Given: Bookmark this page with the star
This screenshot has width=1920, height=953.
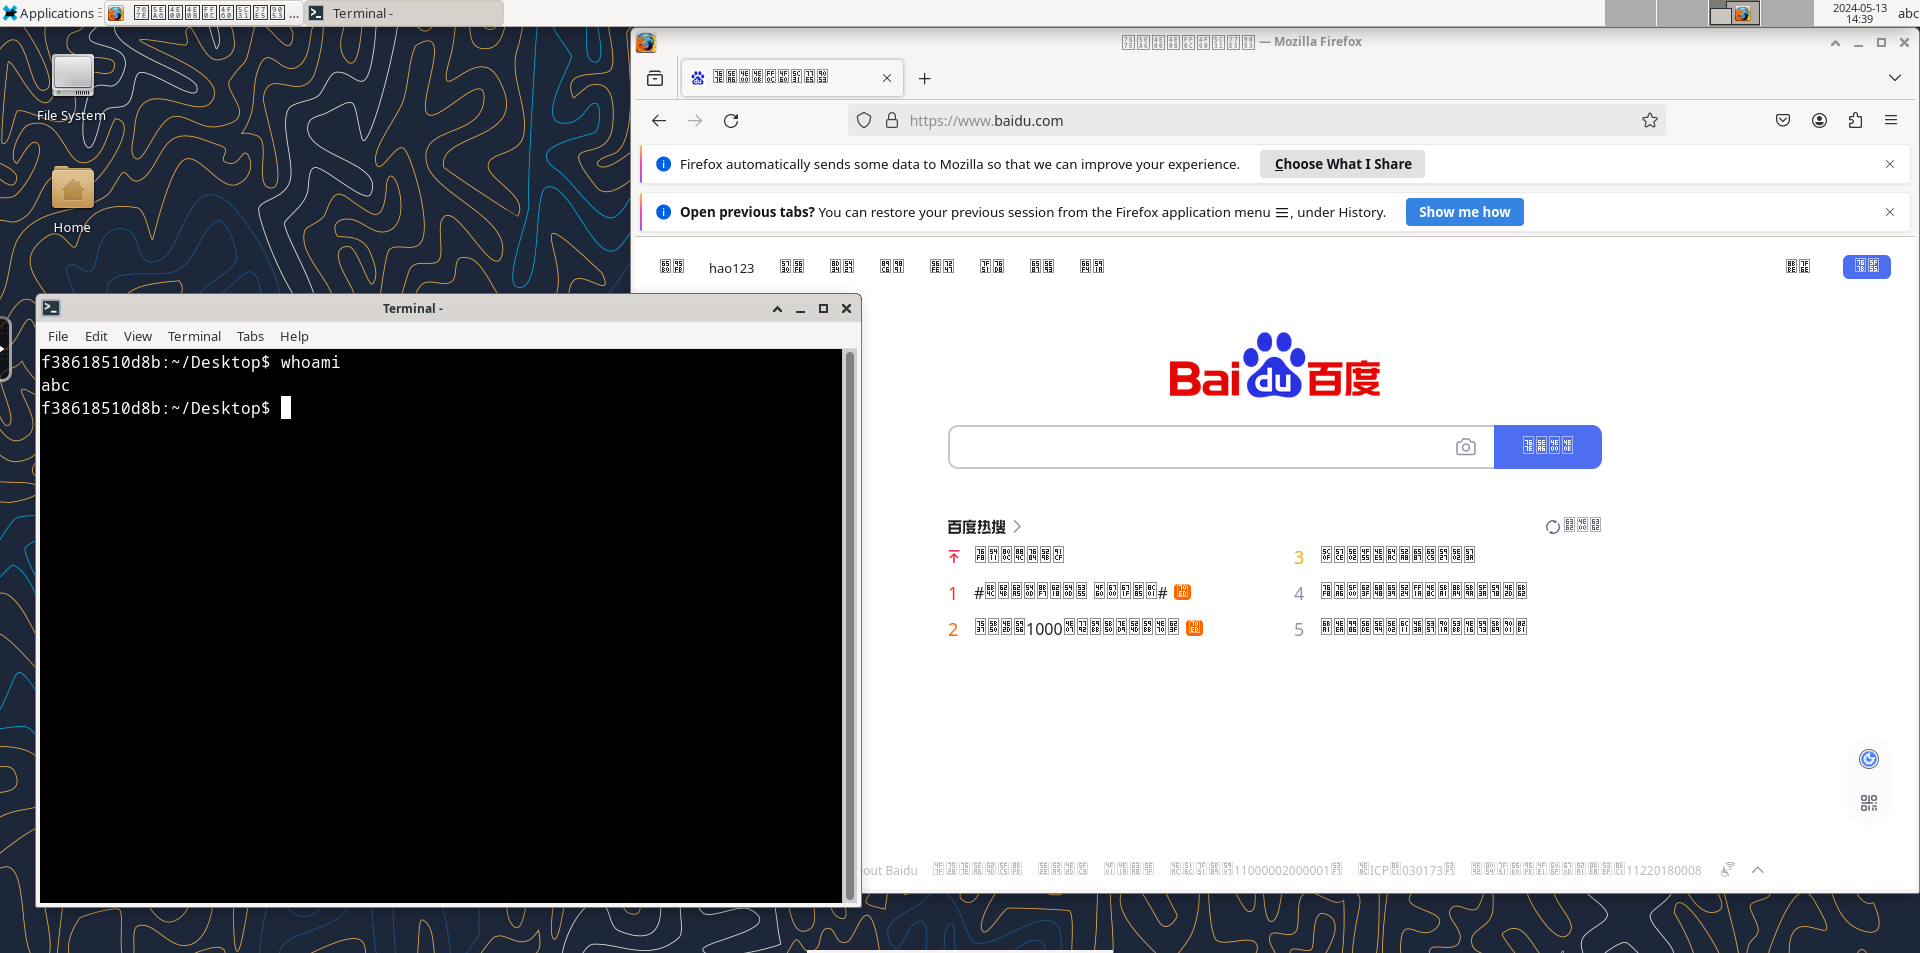Looking at the screenshot, I should 1650,121.
